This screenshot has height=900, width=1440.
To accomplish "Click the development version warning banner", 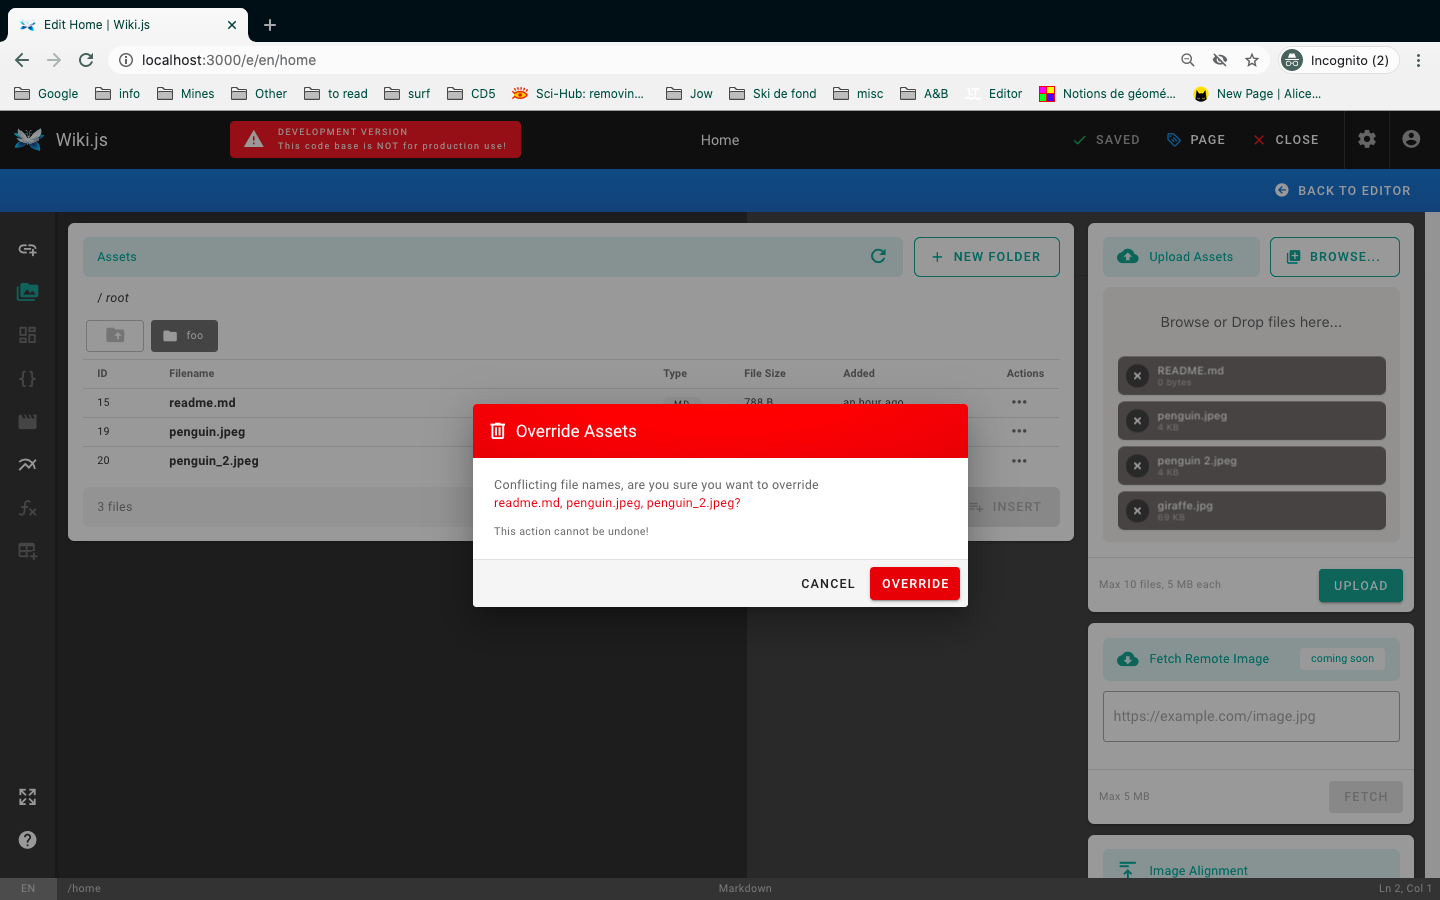I will (x=375, y=139).
